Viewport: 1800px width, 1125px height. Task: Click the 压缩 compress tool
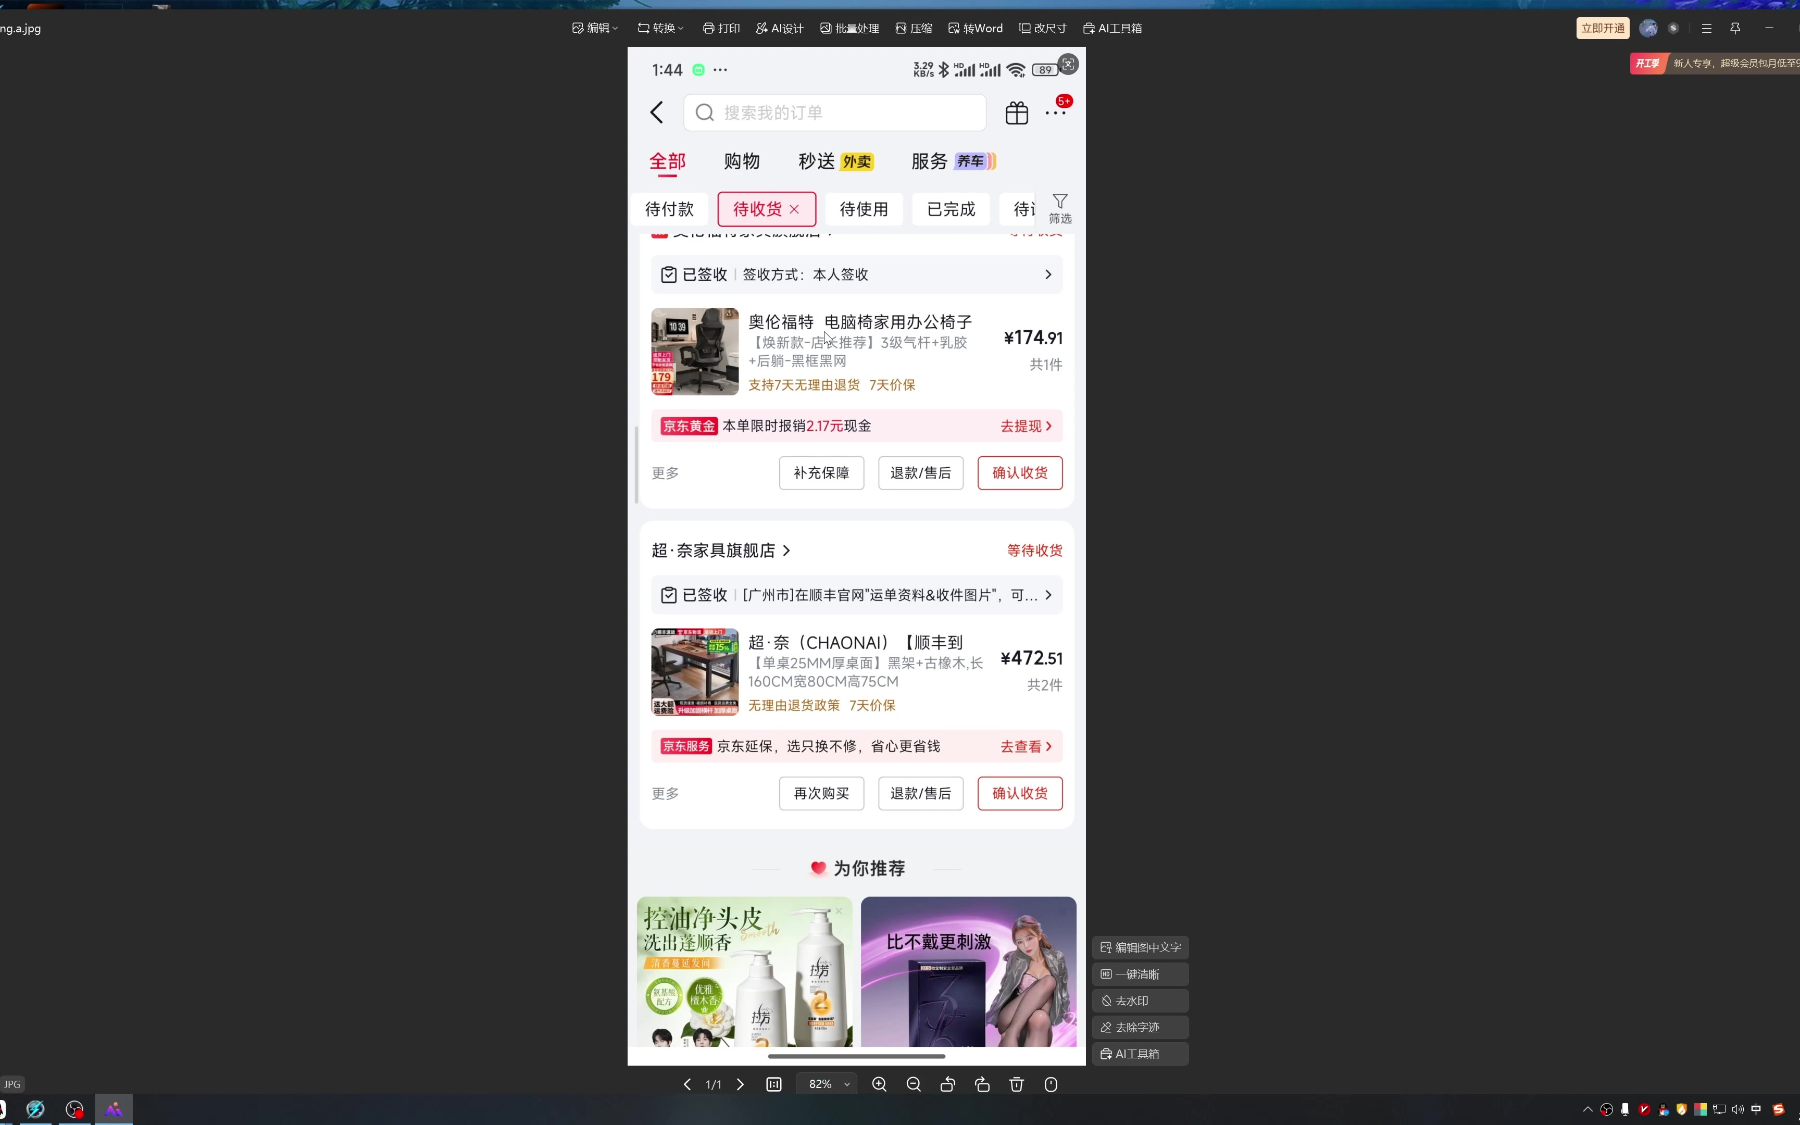click(914, 28)
